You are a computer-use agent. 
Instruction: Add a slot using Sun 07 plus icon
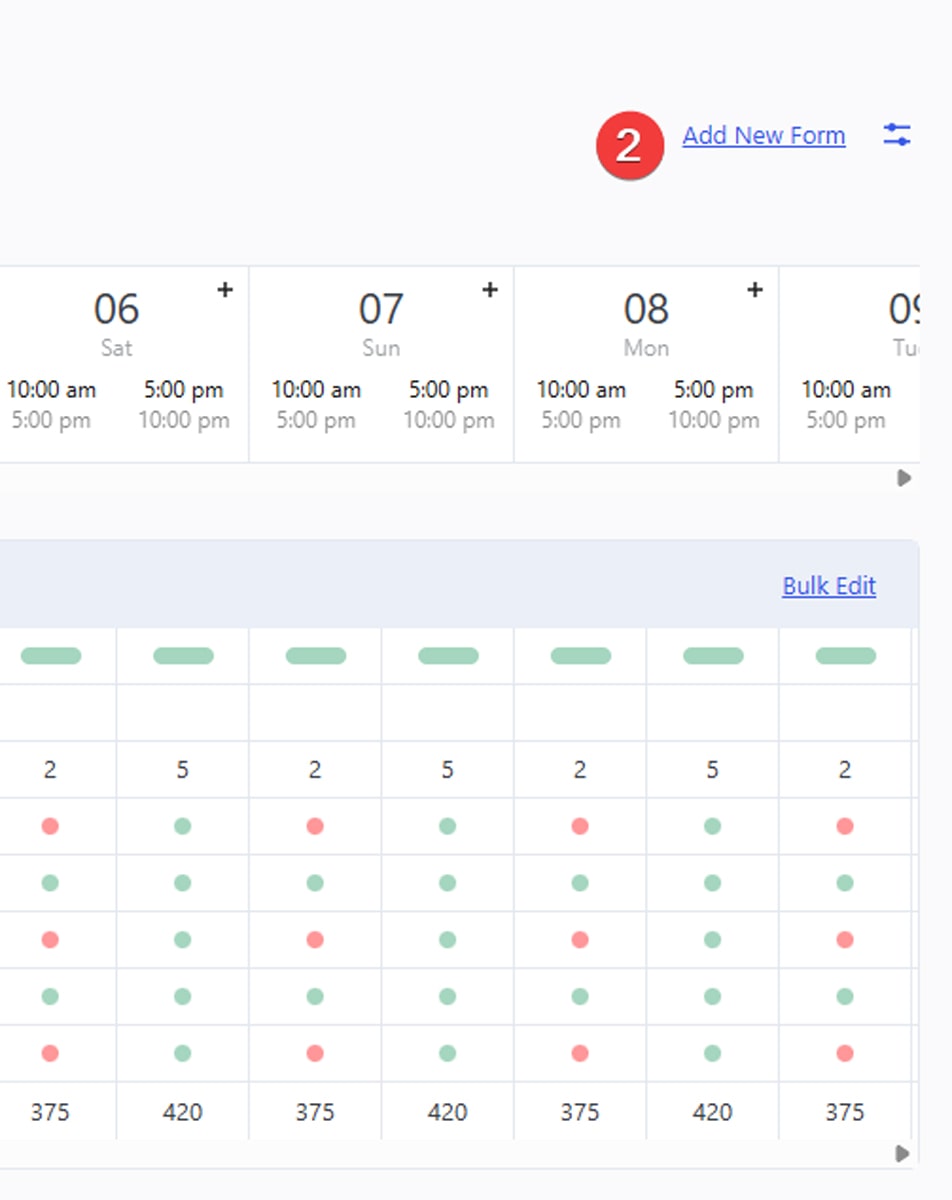pyautogui.click(x=490, y=290)
